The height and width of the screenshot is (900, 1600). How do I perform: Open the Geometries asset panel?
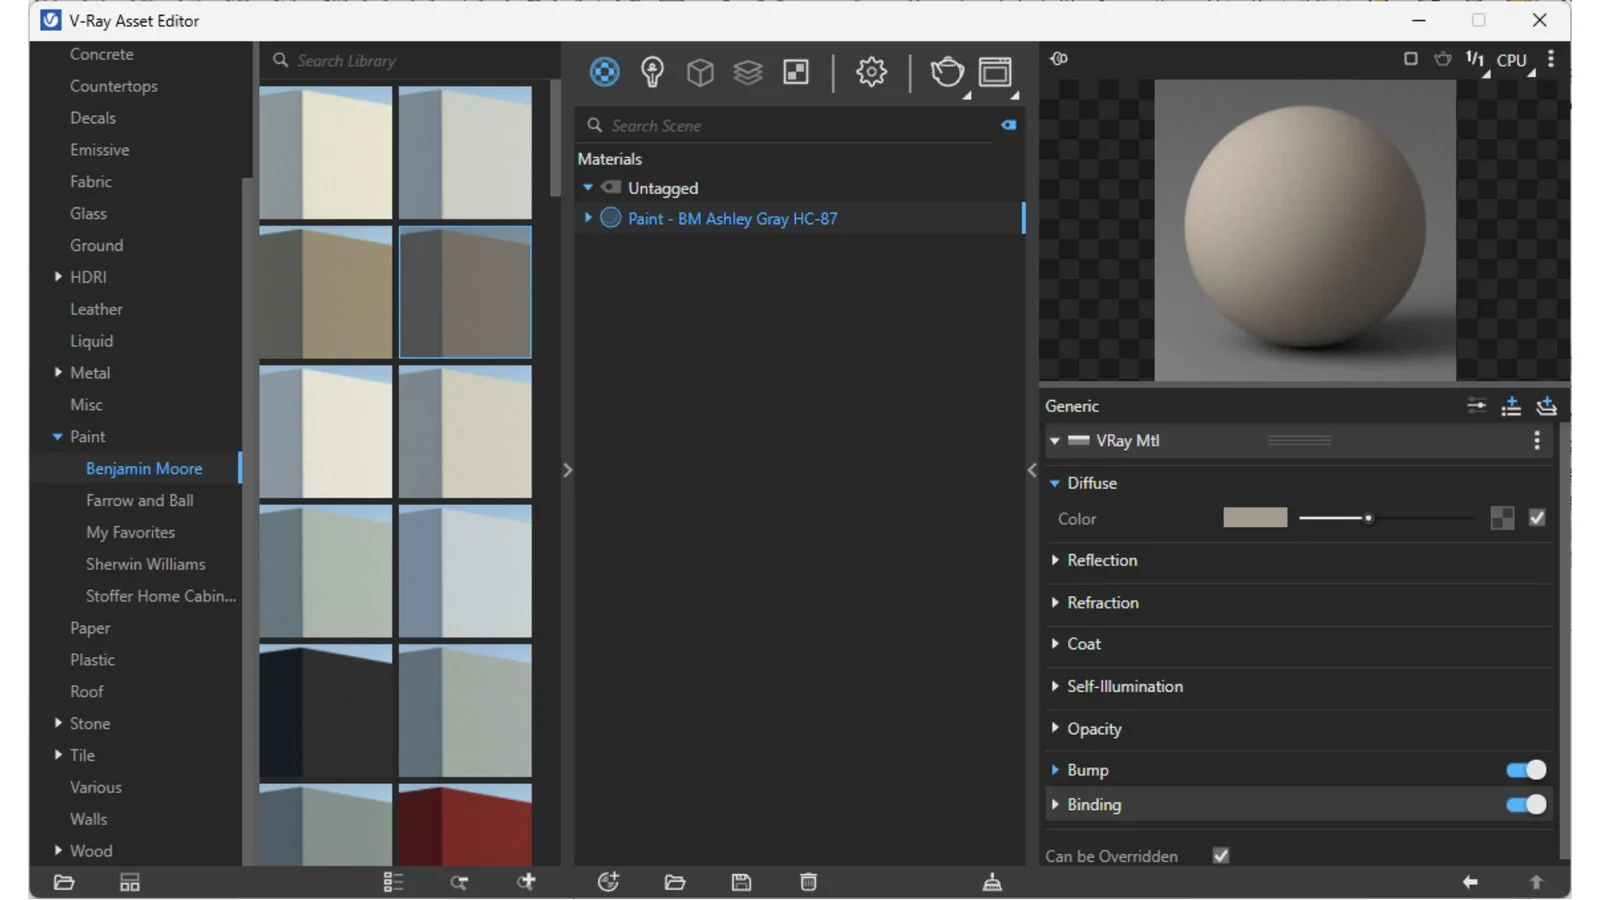coord(700,71)
